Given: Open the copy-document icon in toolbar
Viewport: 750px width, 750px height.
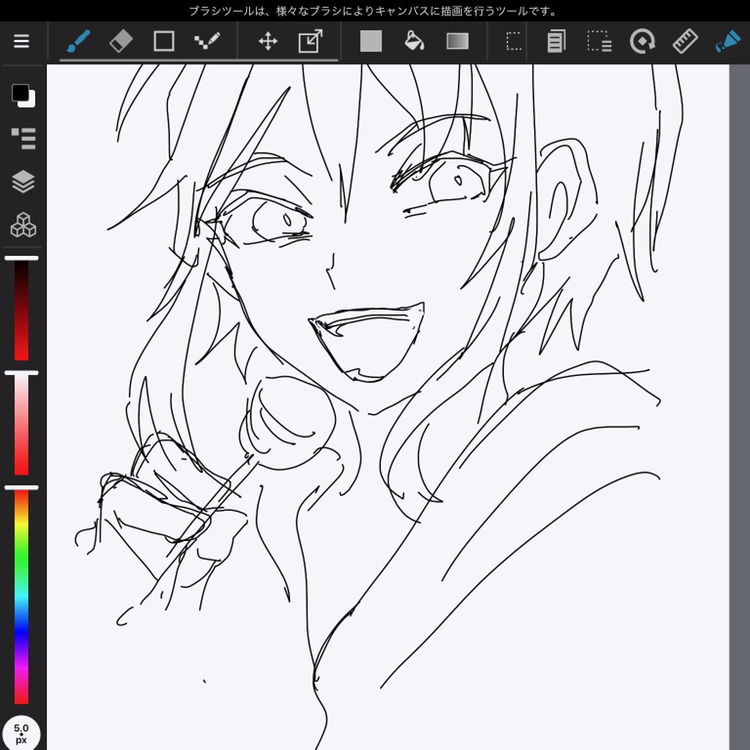Looking at the screenshot, I should (556, 41).
